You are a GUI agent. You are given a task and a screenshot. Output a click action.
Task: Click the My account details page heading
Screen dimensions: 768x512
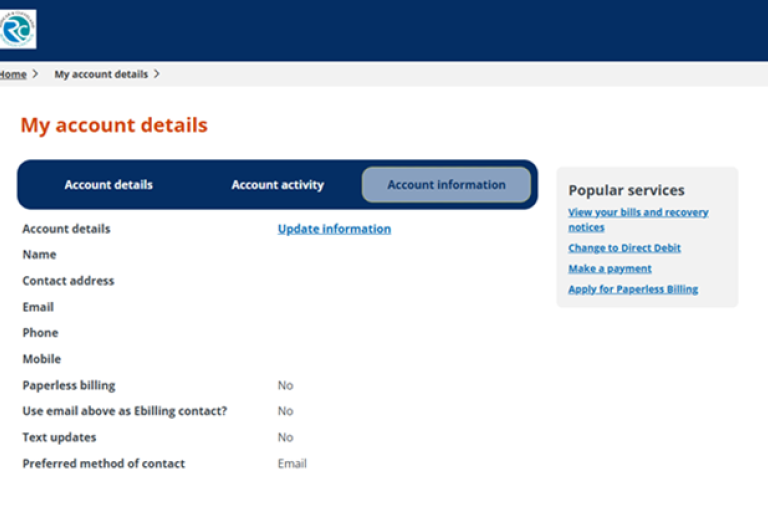point(114,125)
